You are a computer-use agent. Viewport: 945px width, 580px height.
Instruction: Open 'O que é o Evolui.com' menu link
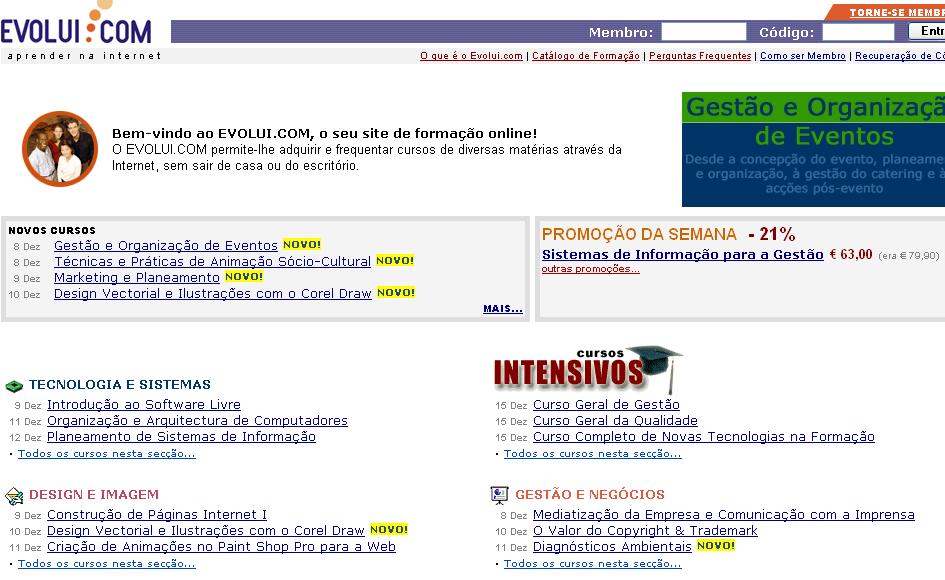coord(471,56)
